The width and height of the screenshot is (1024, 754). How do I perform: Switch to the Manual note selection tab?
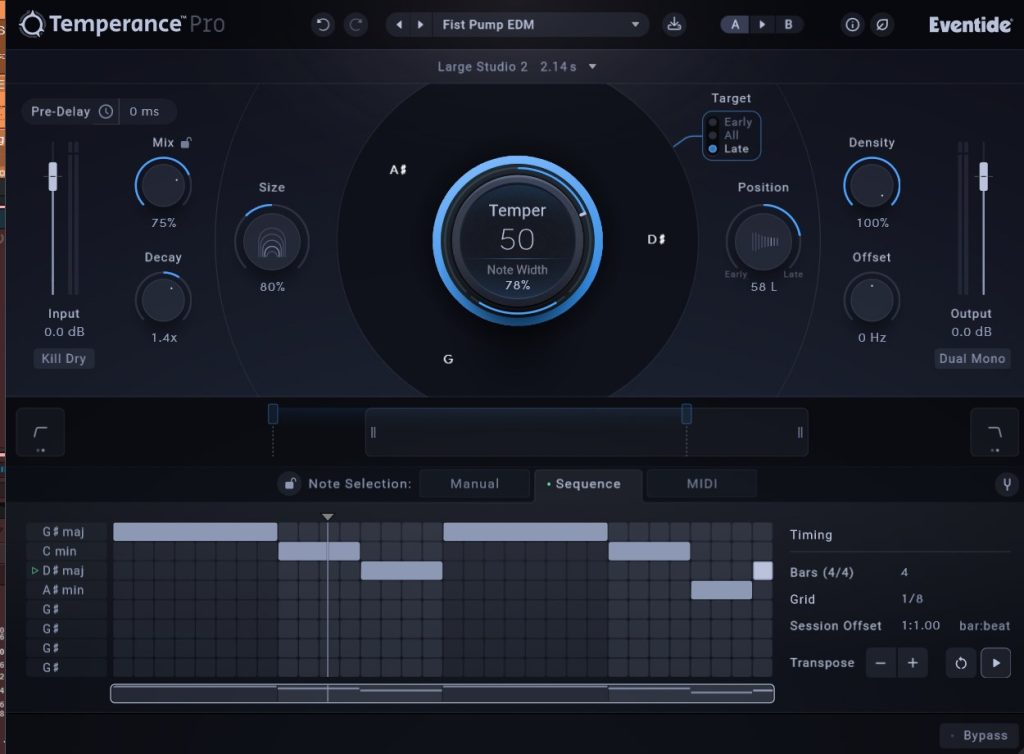click(474, 484)
